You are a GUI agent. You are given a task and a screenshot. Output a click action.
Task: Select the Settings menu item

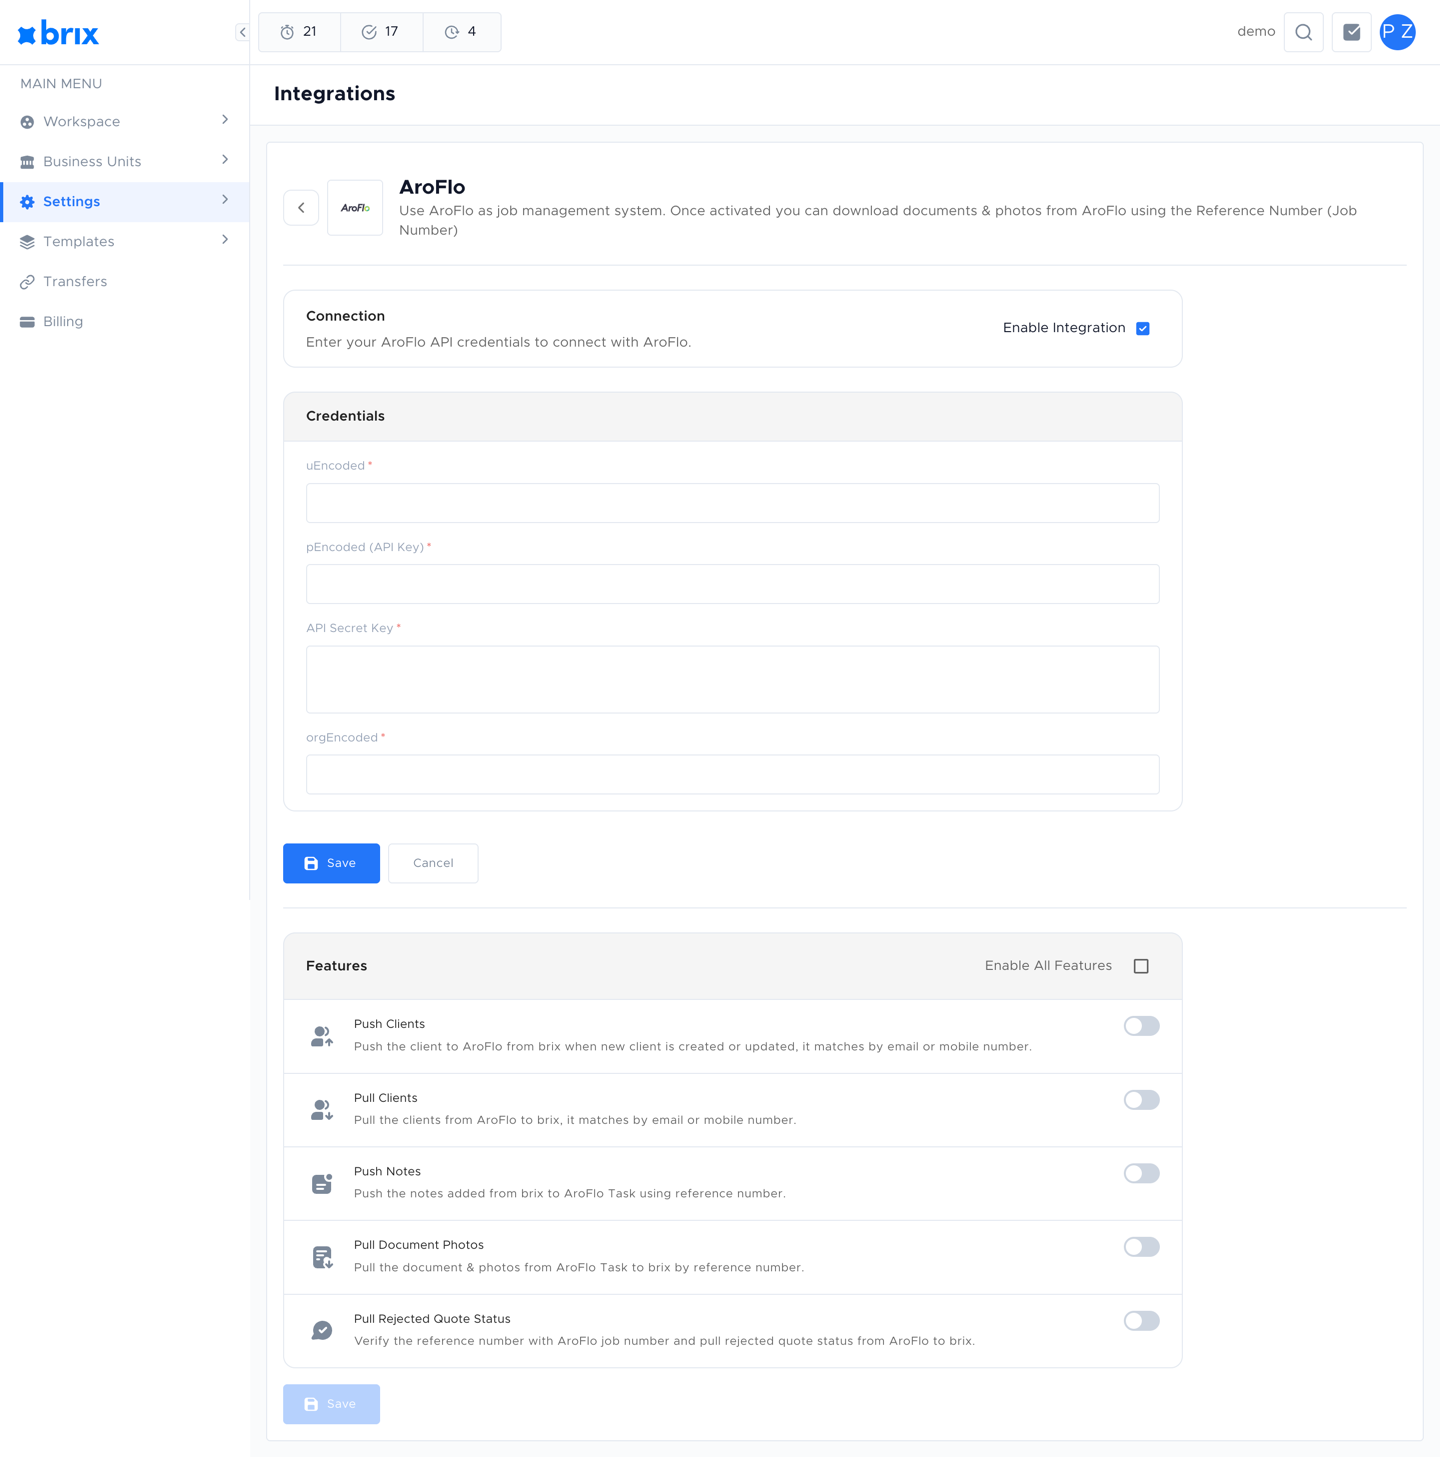[125, 202]
